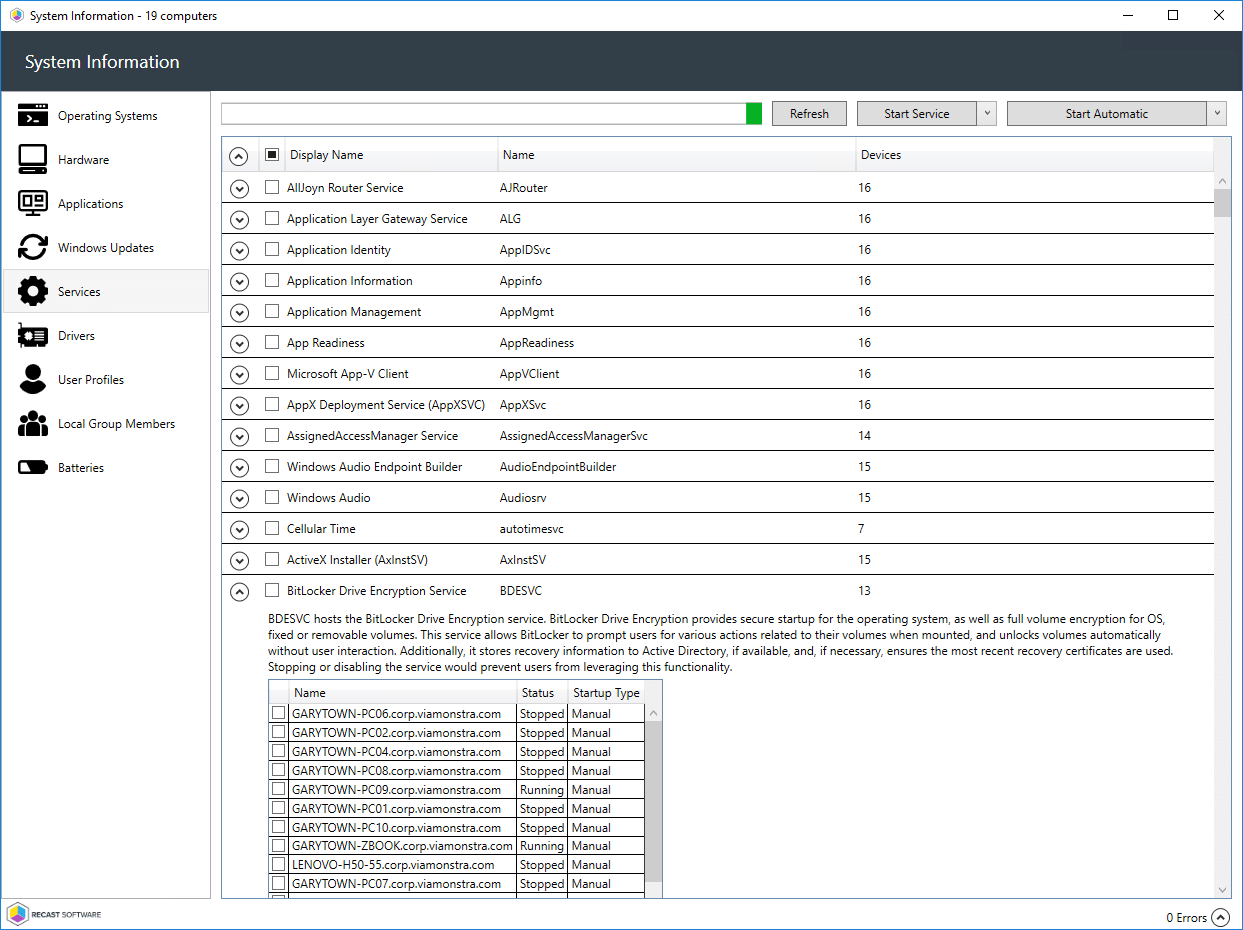Expand the Microsoft App-V Client row

[x=239, y=374]
